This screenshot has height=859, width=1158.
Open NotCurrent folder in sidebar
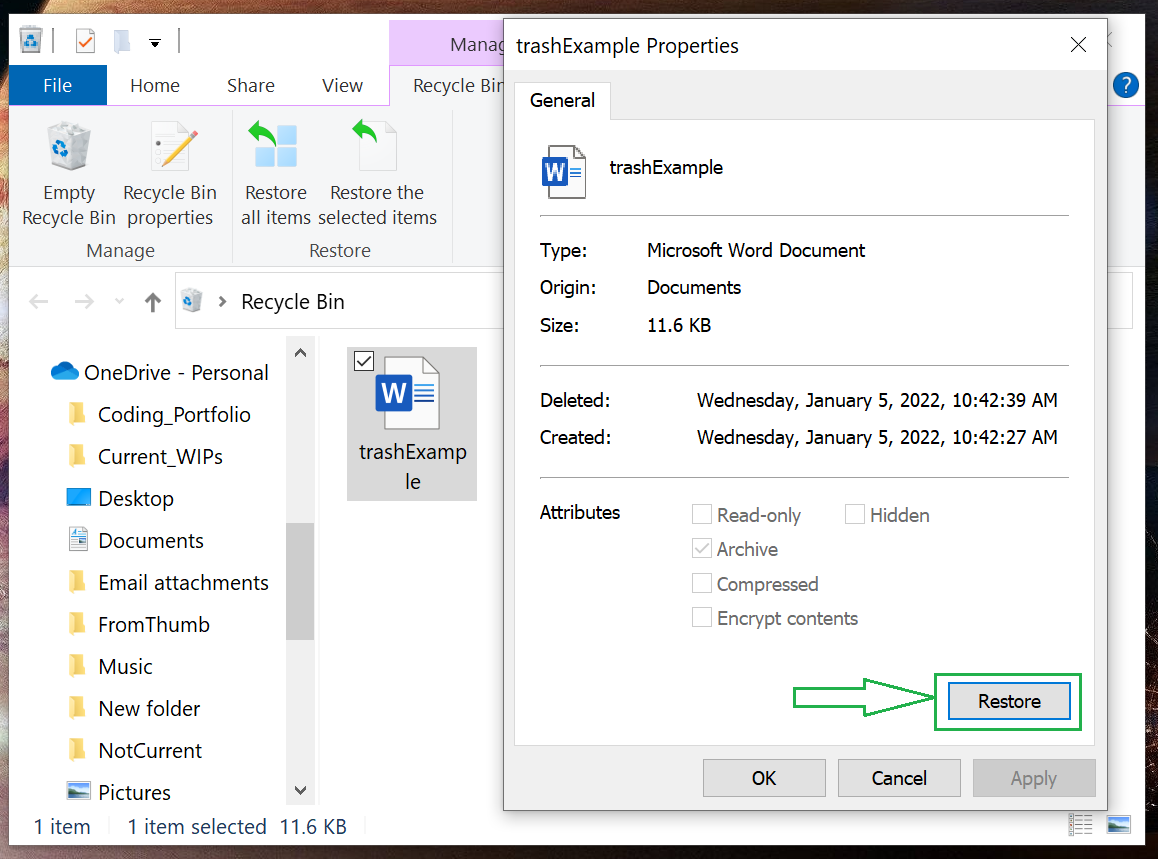134,751
